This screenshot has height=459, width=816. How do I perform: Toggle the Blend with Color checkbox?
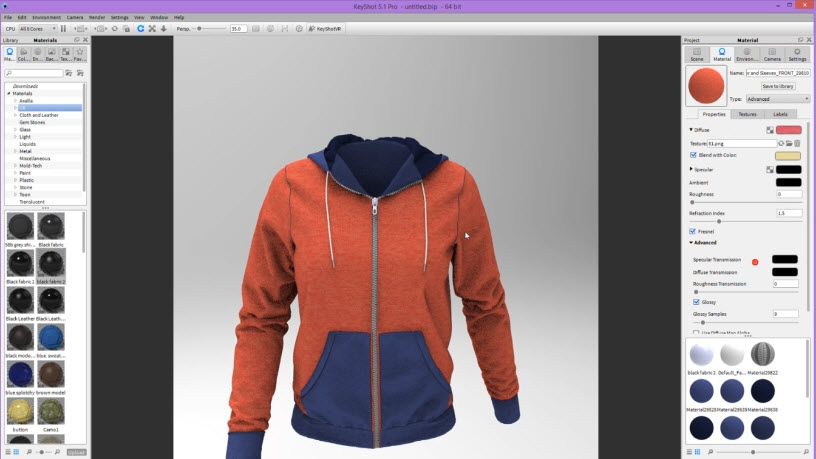click(693, 155)
